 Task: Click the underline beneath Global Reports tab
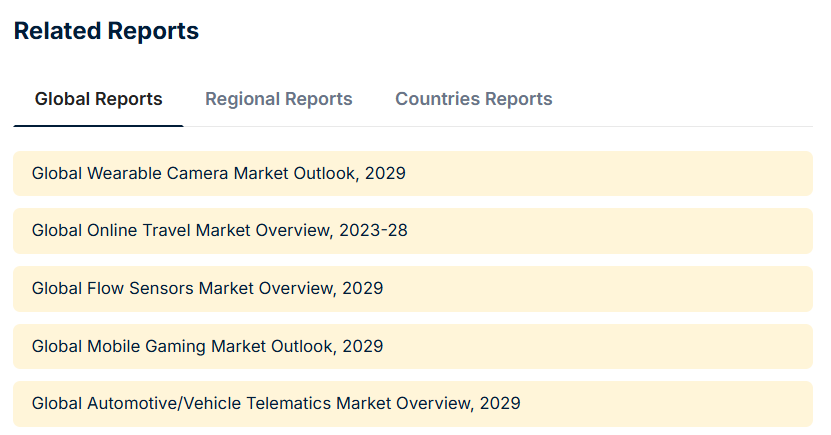98,126
